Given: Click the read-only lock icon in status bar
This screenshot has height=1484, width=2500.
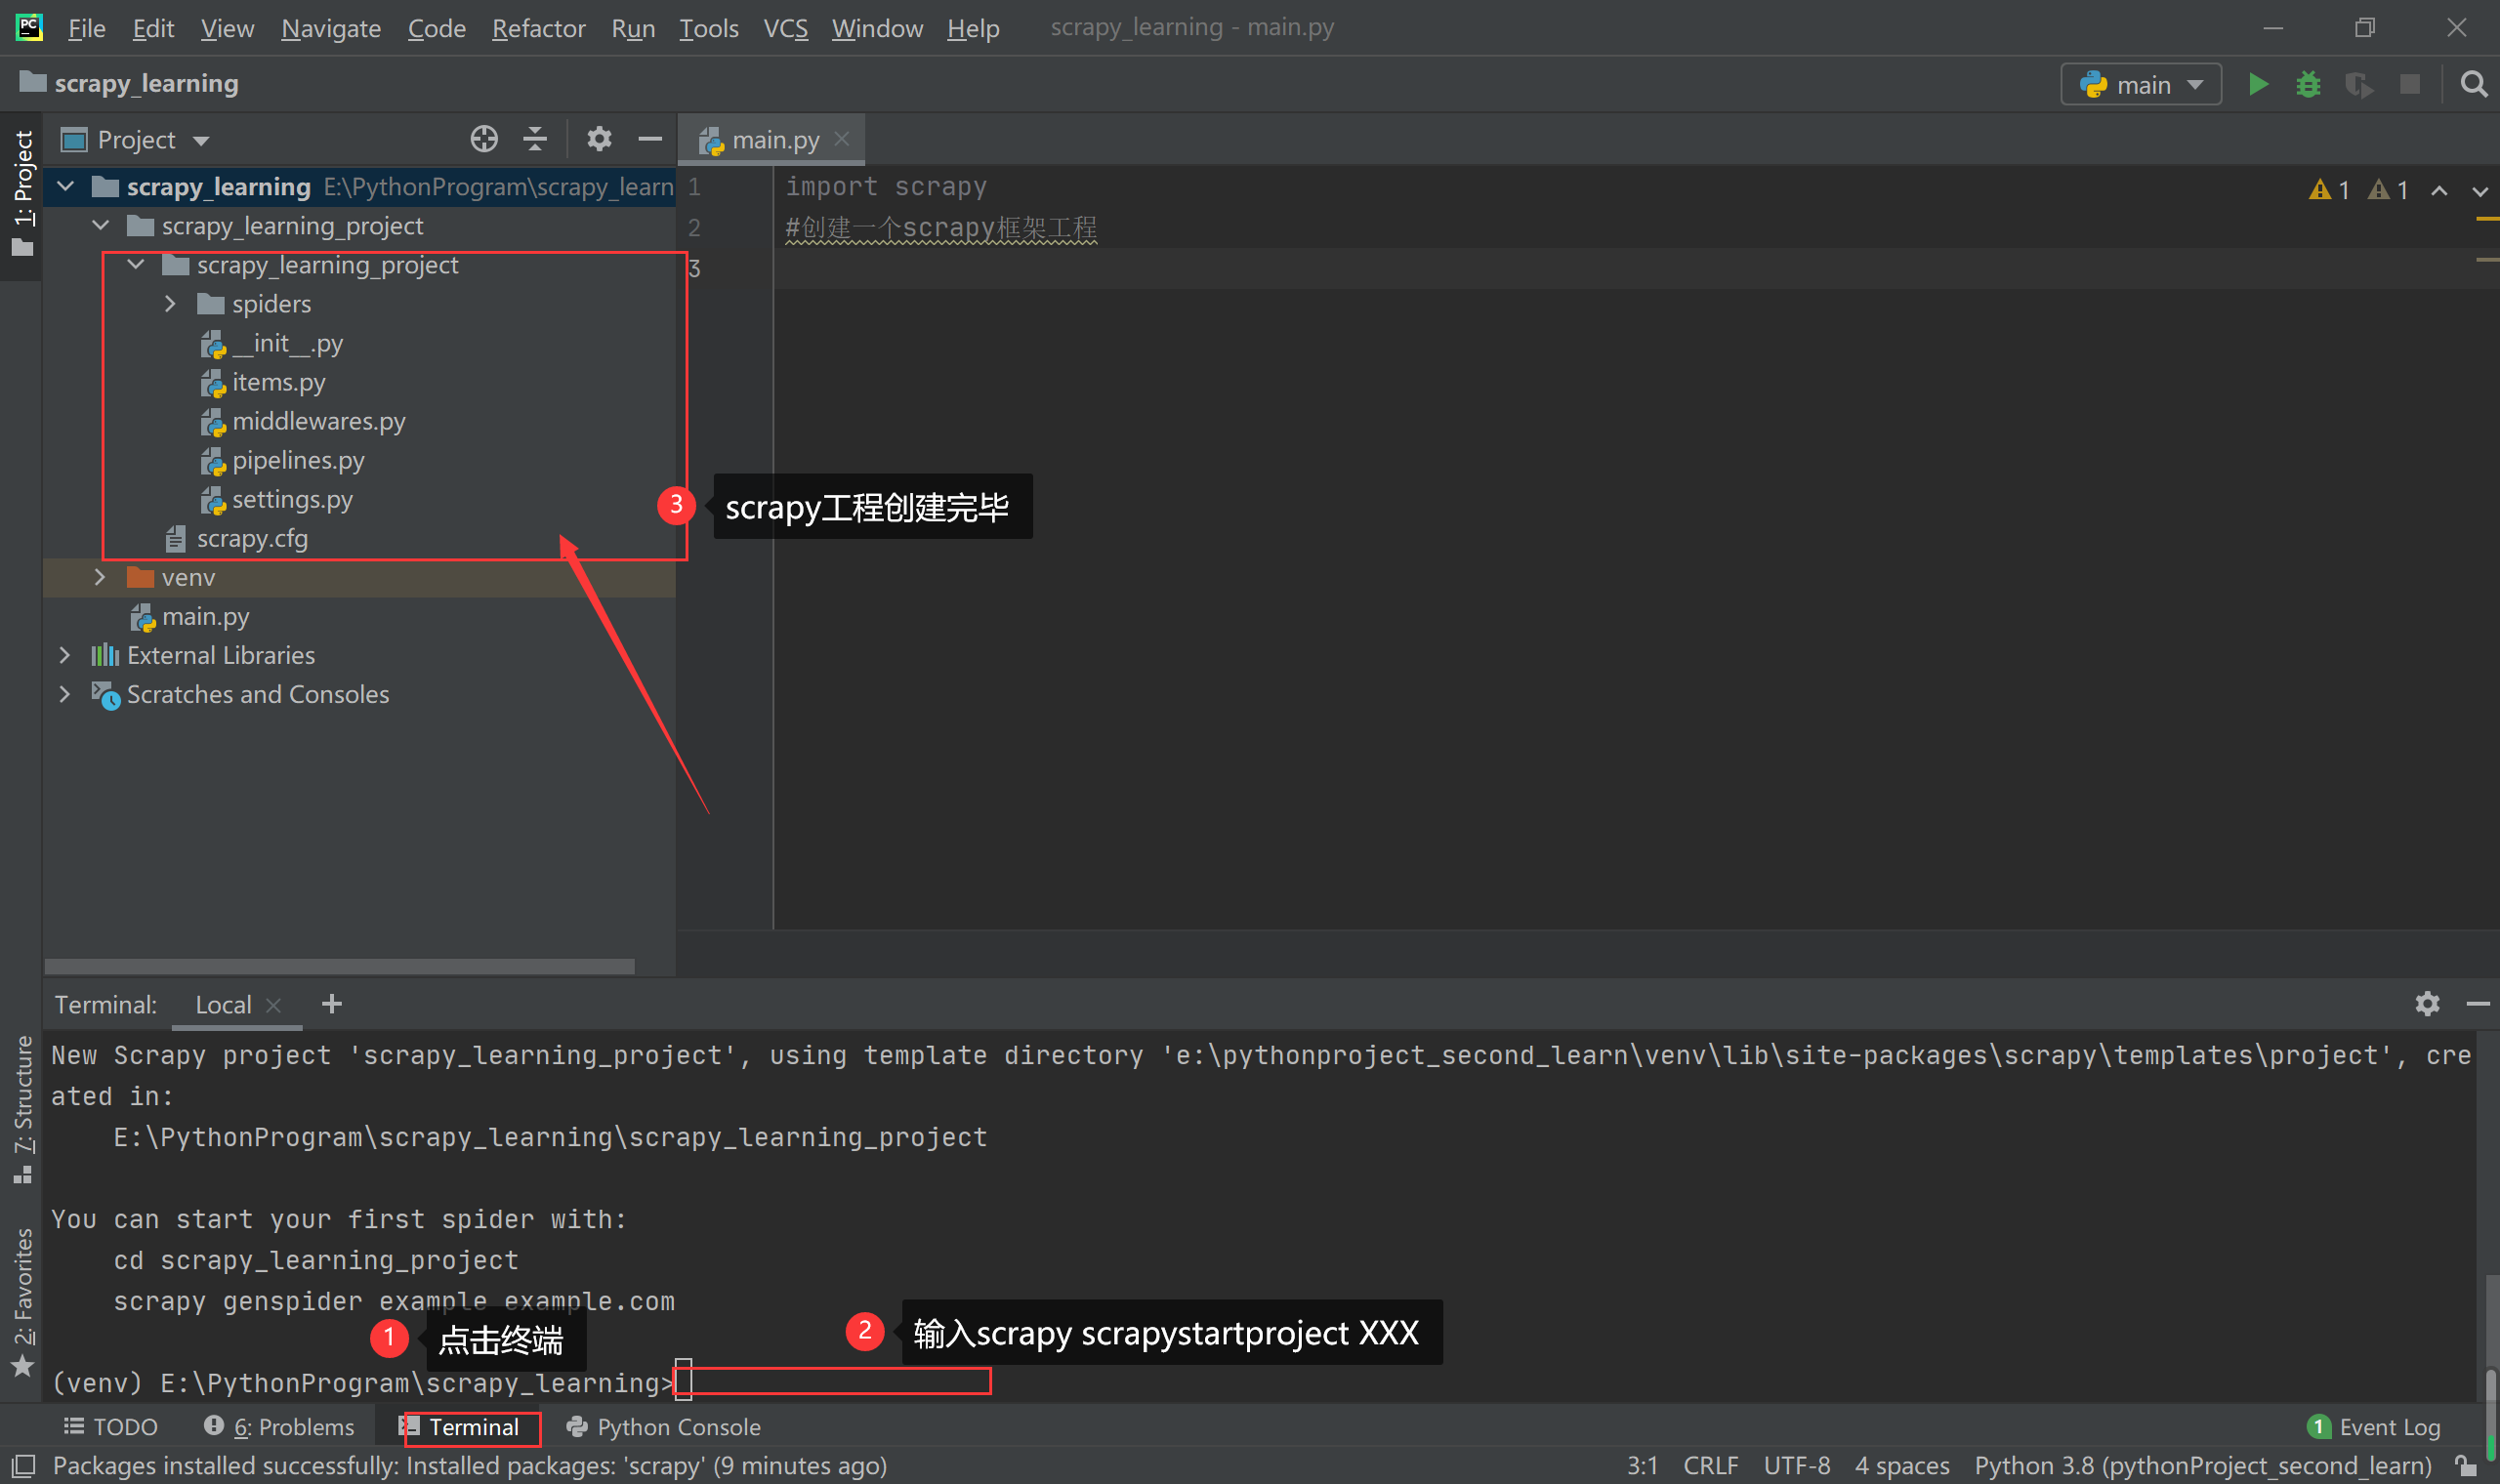Looking at the screenshot, I should point(2464,1466).
